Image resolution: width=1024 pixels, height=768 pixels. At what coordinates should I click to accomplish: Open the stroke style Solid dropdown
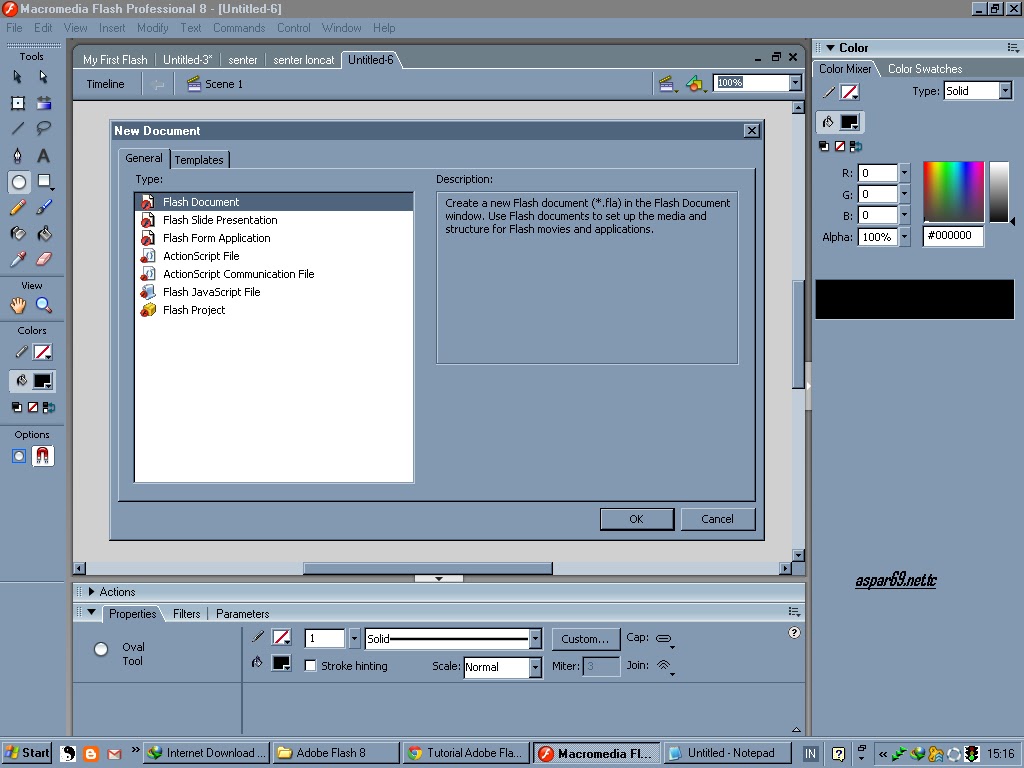click(535, 639)
